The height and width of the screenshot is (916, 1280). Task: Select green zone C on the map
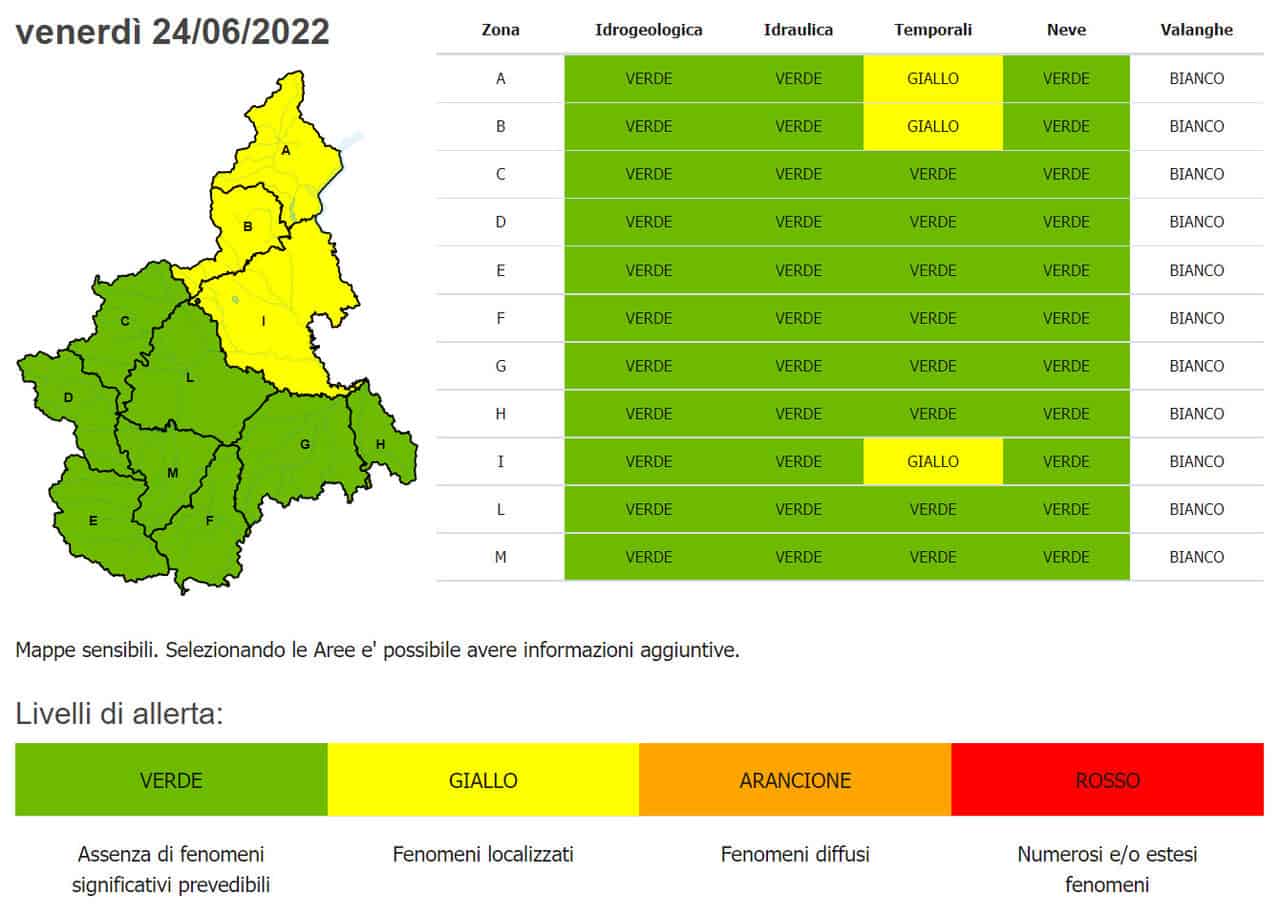[x=125, y=320]
